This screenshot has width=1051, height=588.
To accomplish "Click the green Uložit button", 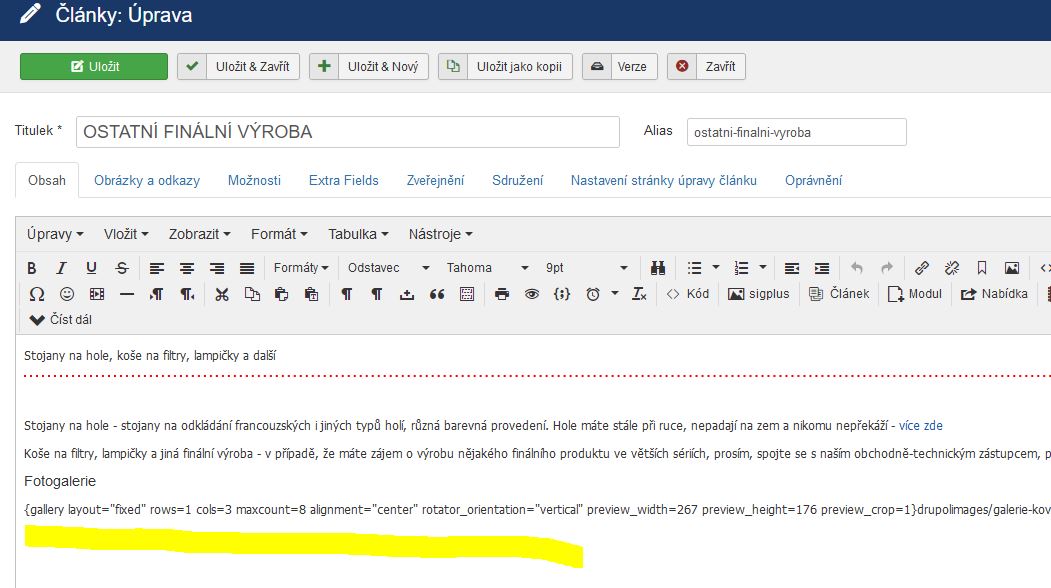I will point(94,66).
